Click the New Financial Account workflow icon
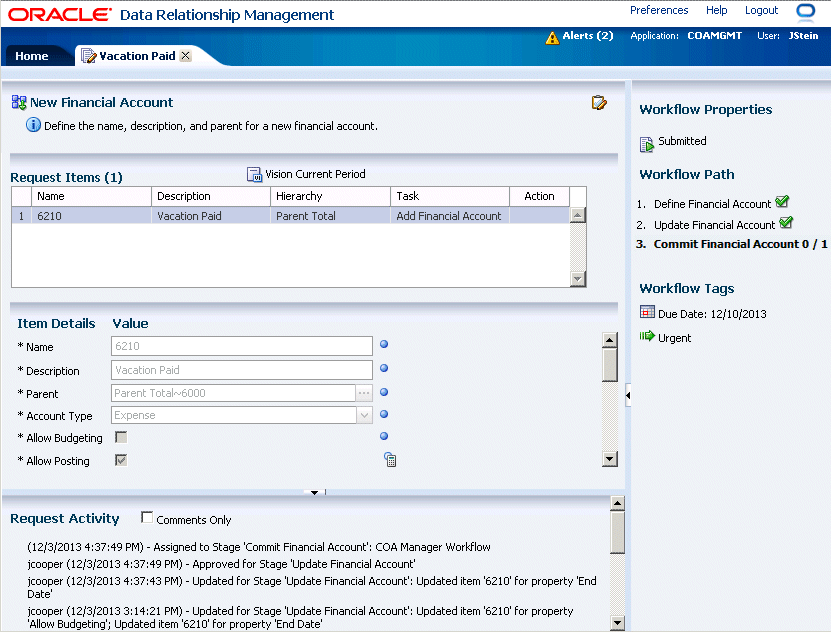The image size is (831, 632). [19, 102]
